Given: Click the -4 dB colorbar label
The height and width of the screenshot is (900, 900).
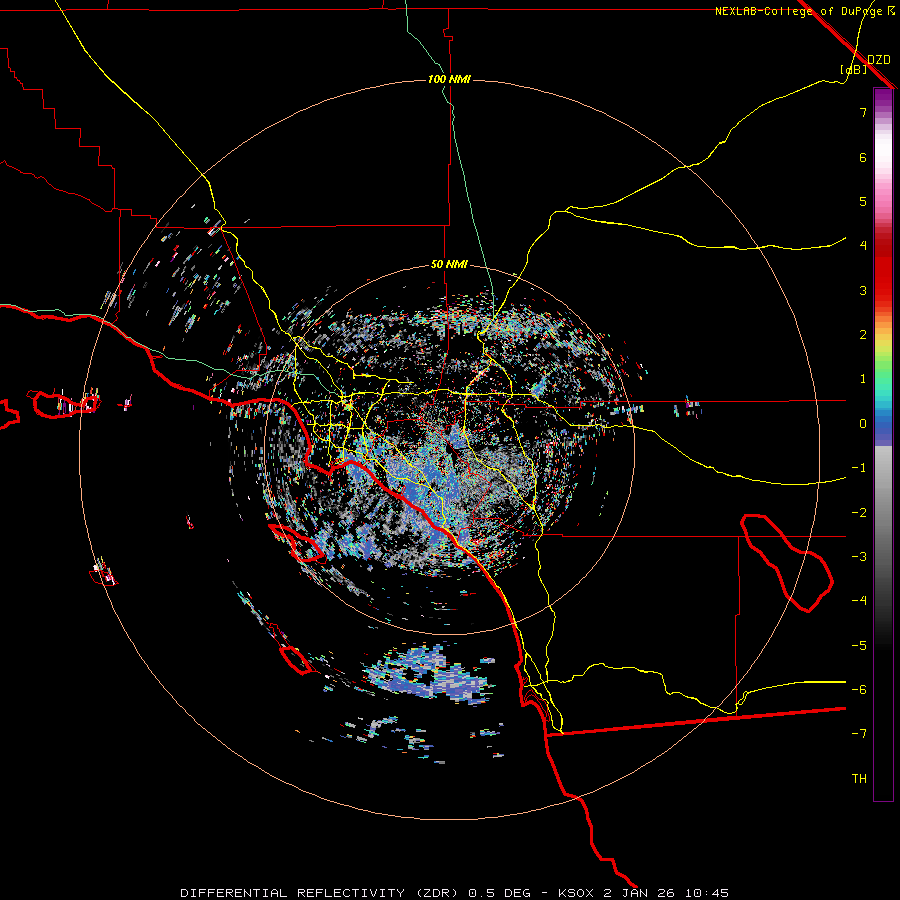Looking at the screenshot, I should point(859,601).
